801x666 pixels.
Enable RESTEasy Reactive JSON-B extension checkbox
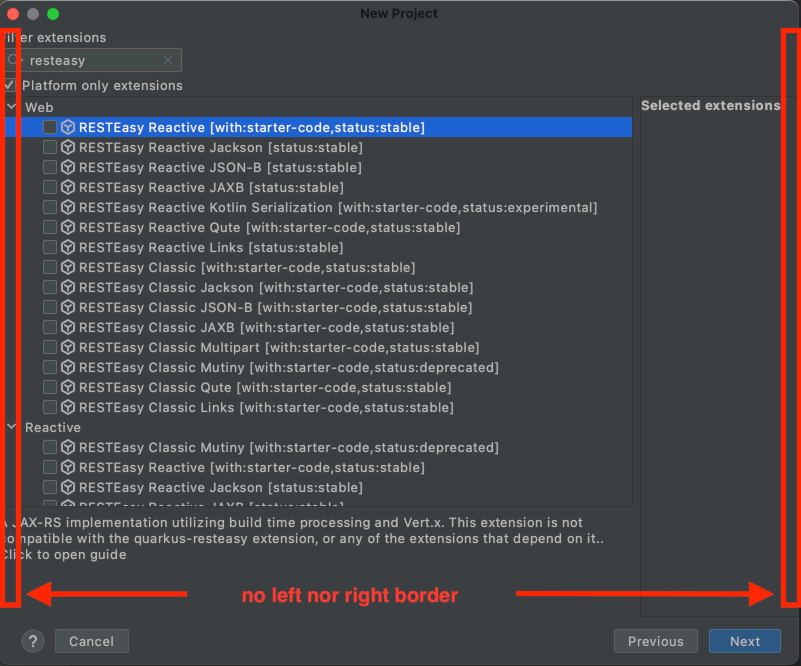50,168
